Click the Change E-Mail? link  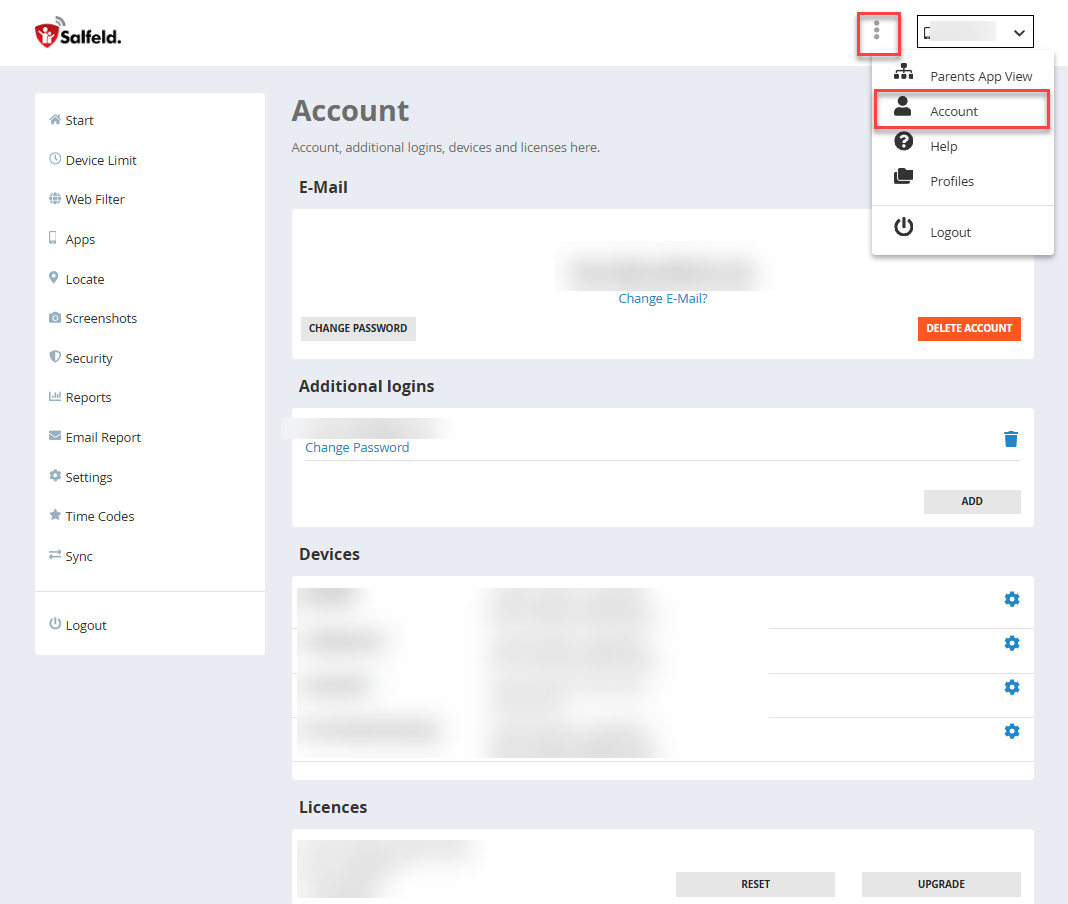[x=662, y=298]
